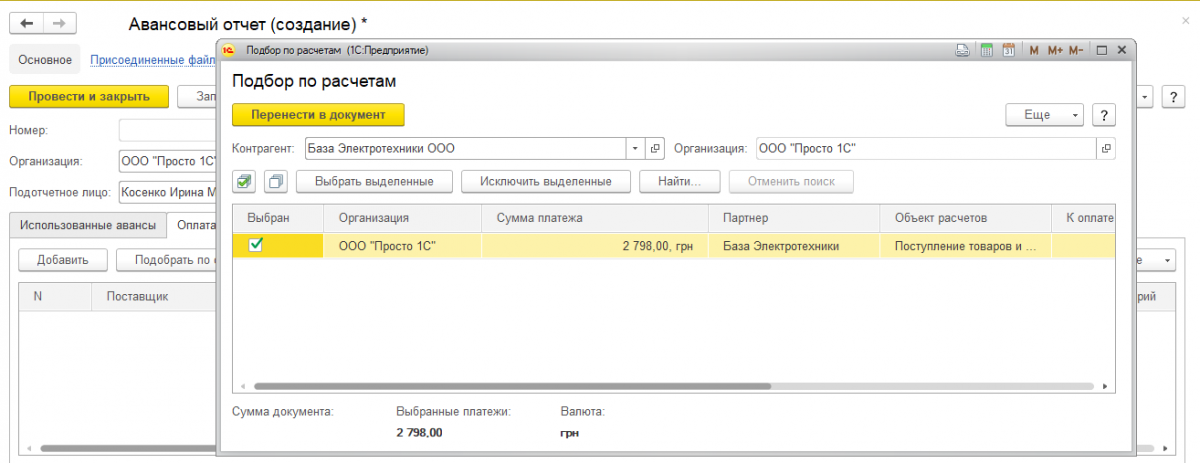Viewport: 1200px width, 463px height.
Task: Click the Номер input field
Action: (167, 130)
